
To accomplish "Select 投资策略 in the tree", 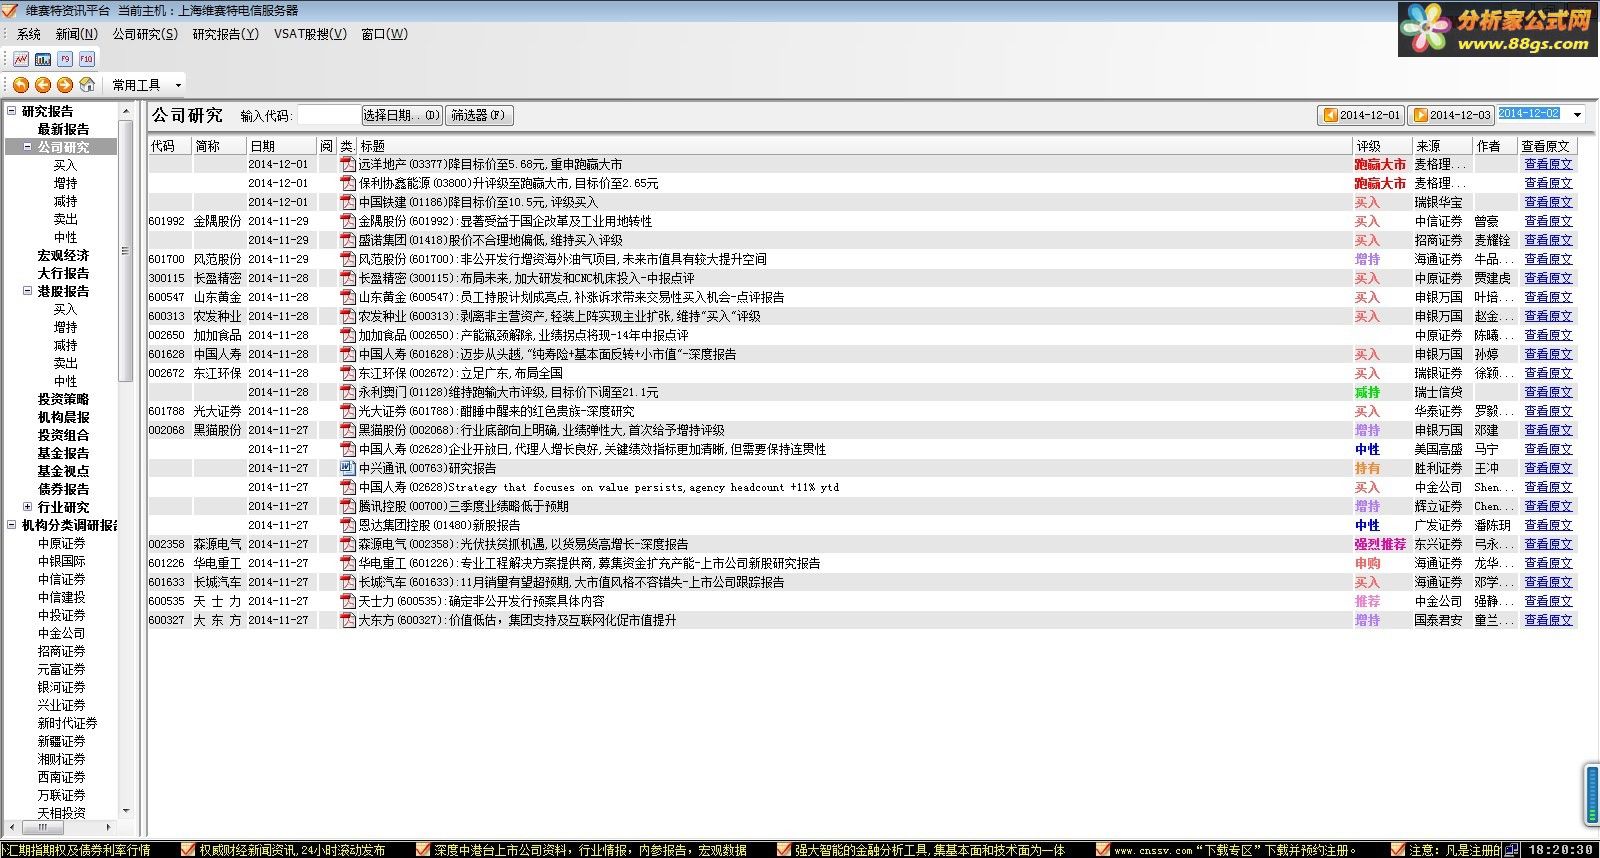I will pyautogui.click(x=63, y=399).
